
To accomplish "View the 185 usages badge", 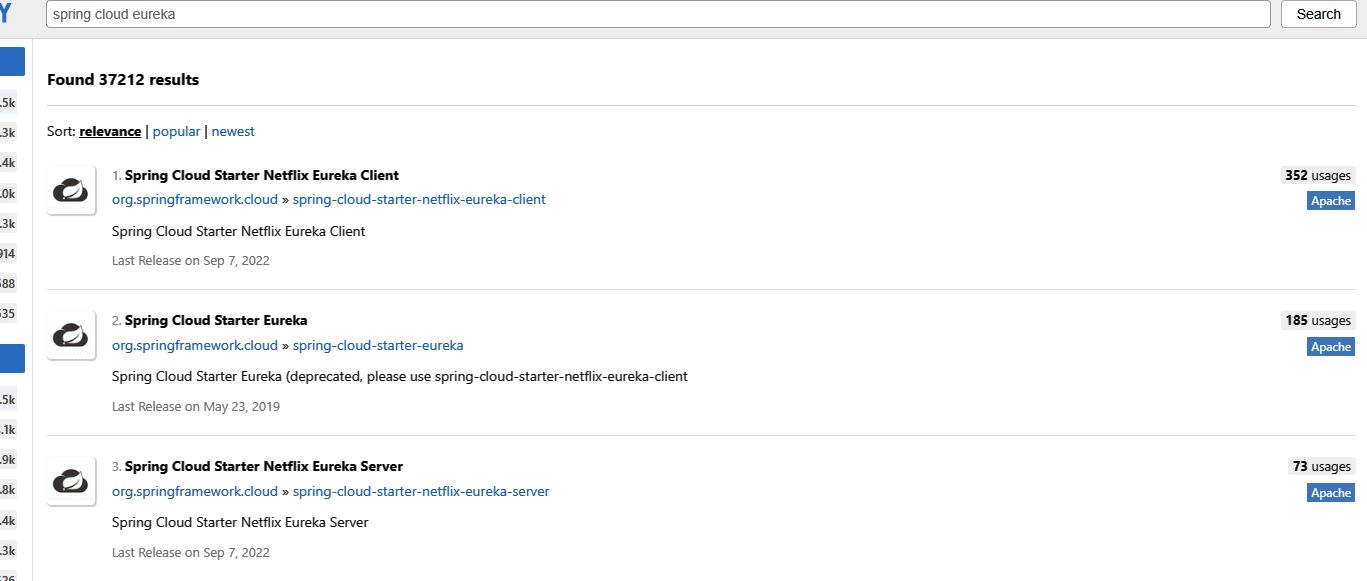I will click(x=1317, y=320).
